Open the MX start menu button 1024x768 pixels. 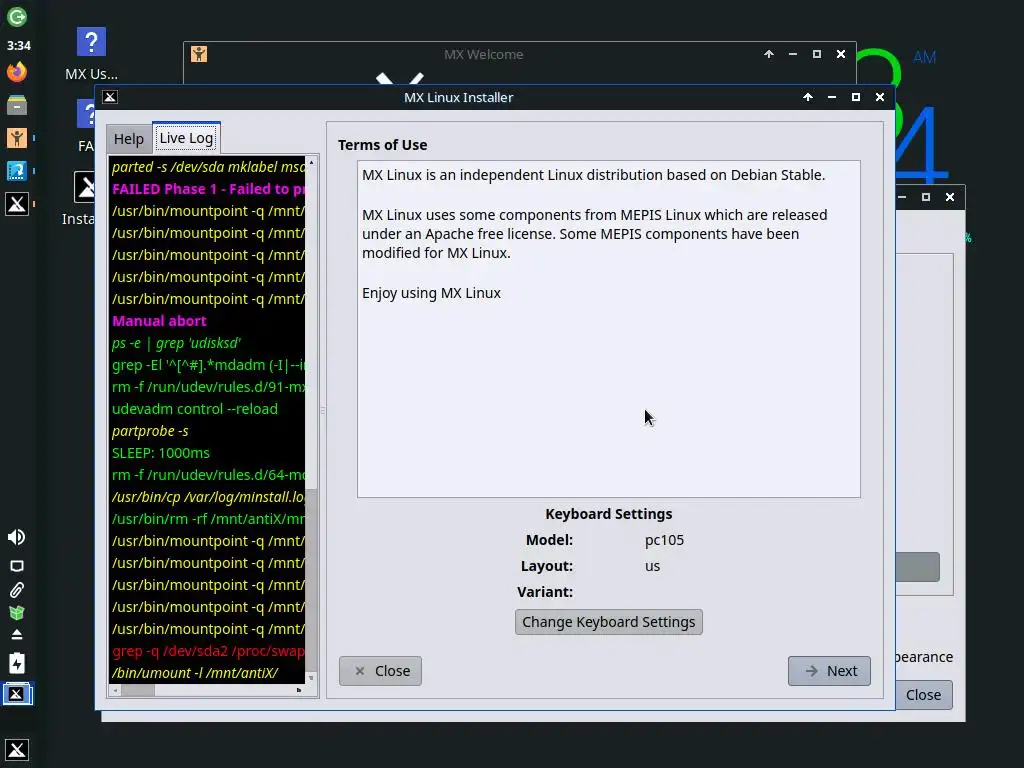17,750
